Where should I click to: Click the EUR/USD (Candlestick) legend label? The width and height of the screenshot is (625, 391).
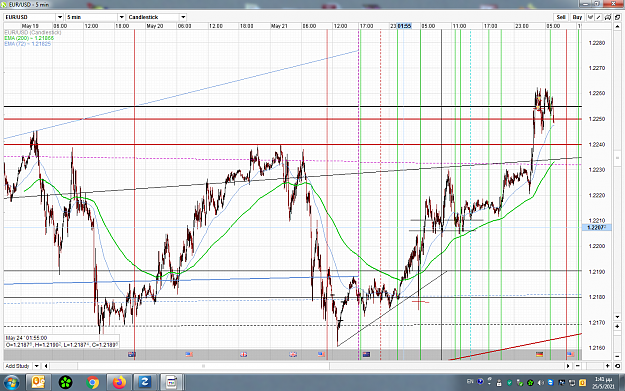[x=33, y=32]
